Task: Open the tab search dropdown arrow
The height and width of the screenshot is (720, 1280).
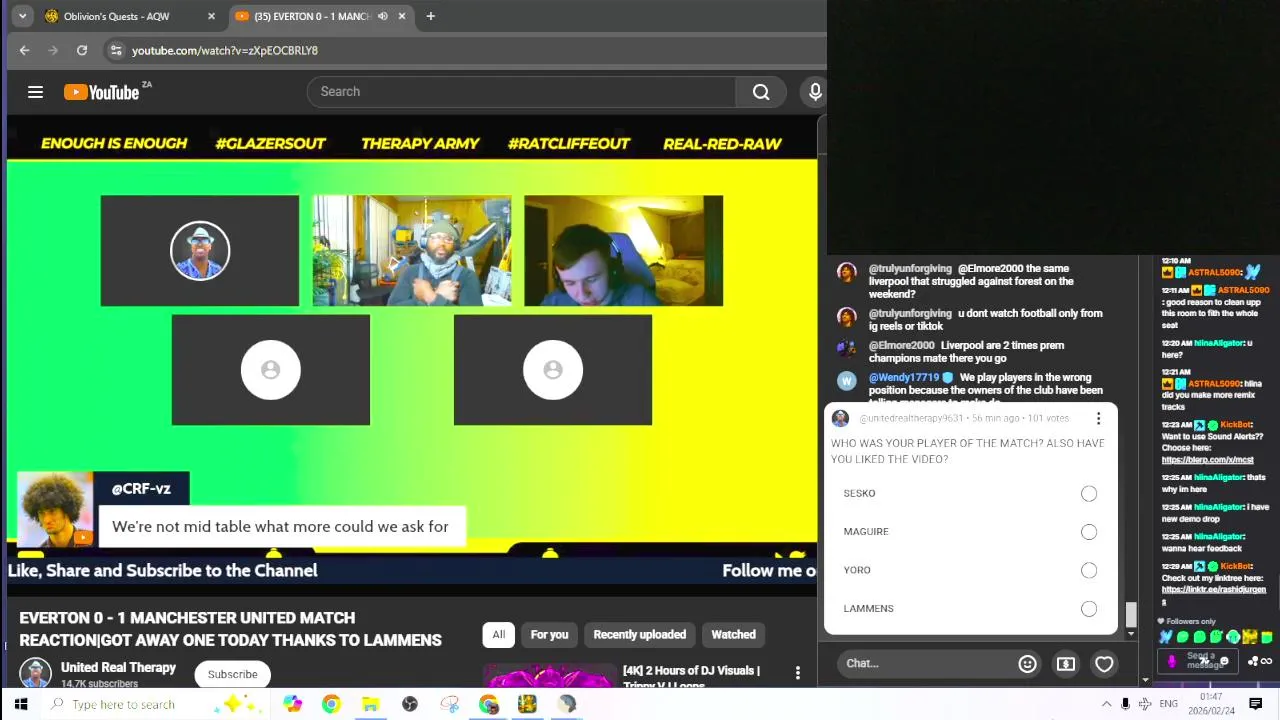Action: tap(21, 16)
